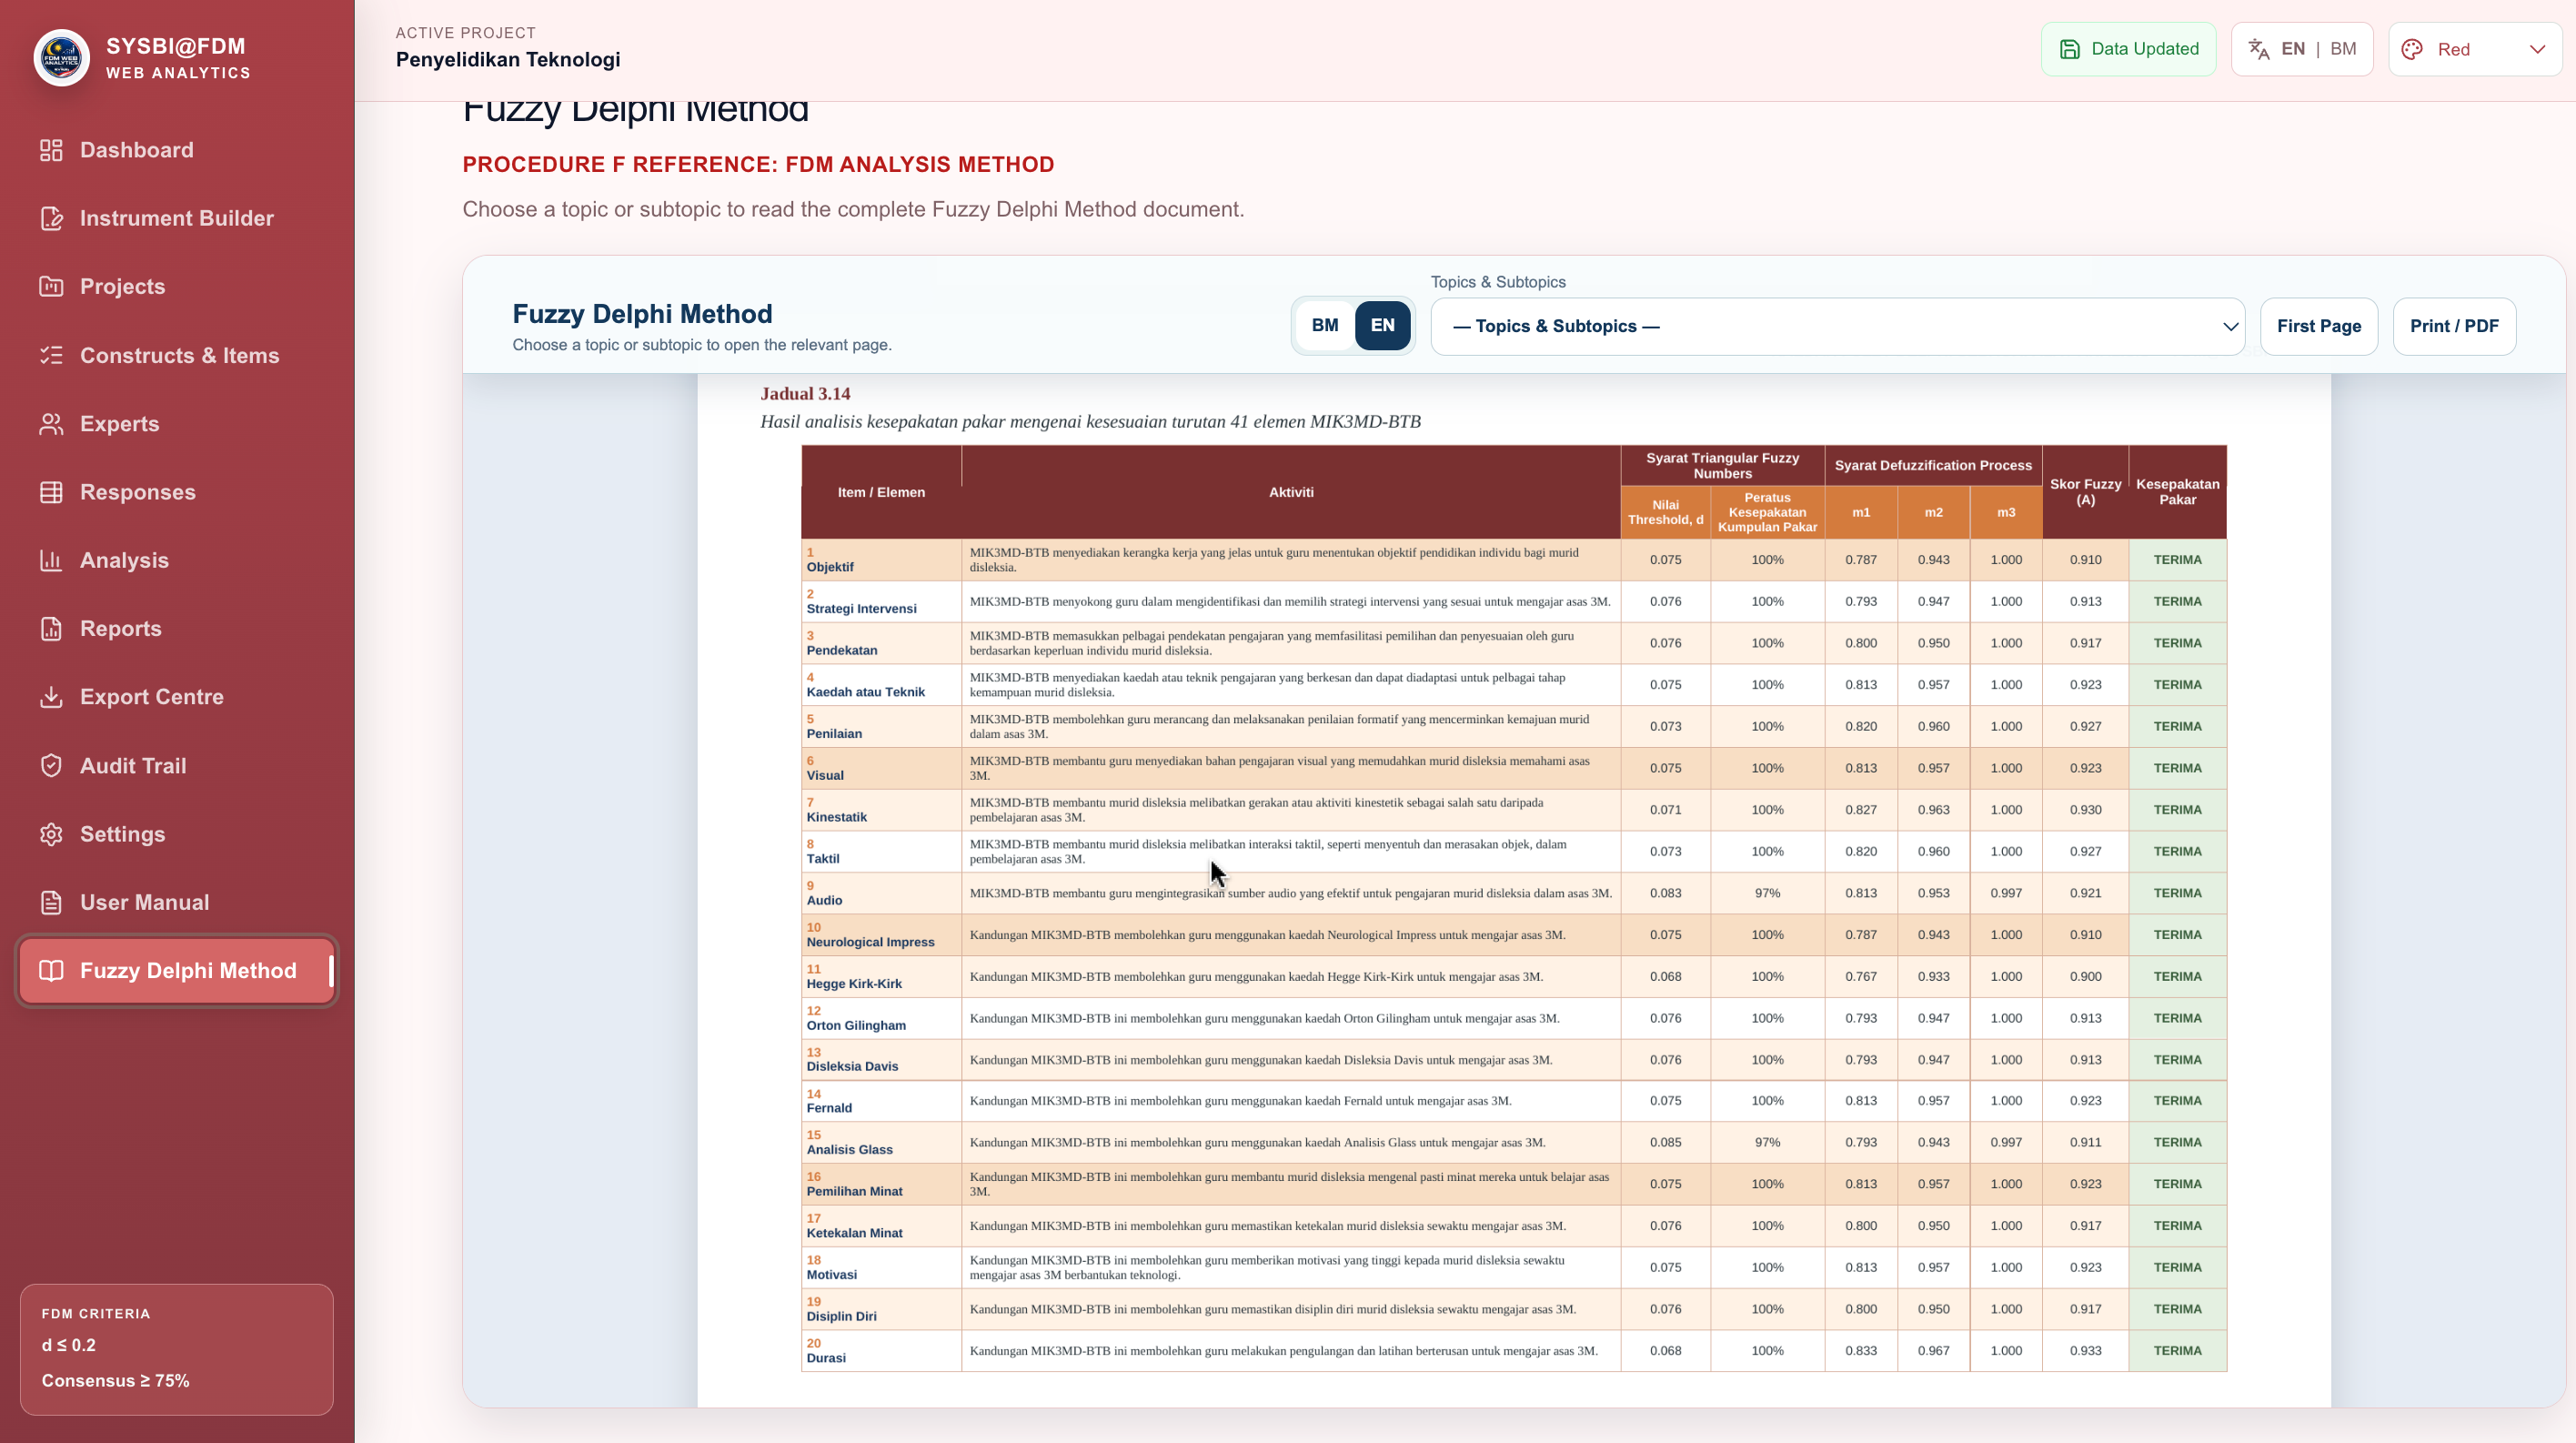Click TERIMA cell in the Durasi row
Screen dimensions: 2576x1443
click(x=2177, y=1351)
